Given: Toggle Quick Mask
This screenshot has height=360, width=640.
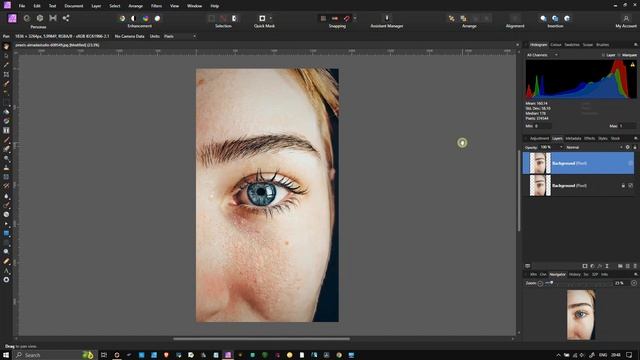Looking at the screenshot, I should (262, 18).
